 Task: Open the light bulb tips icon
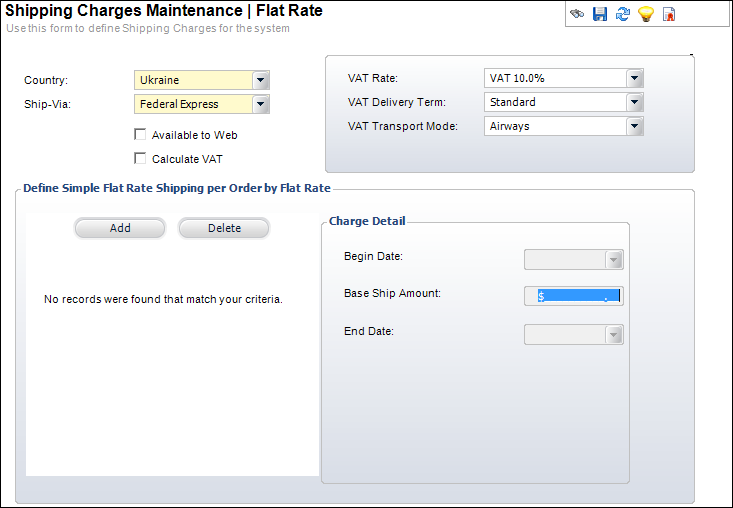(646, 14)
